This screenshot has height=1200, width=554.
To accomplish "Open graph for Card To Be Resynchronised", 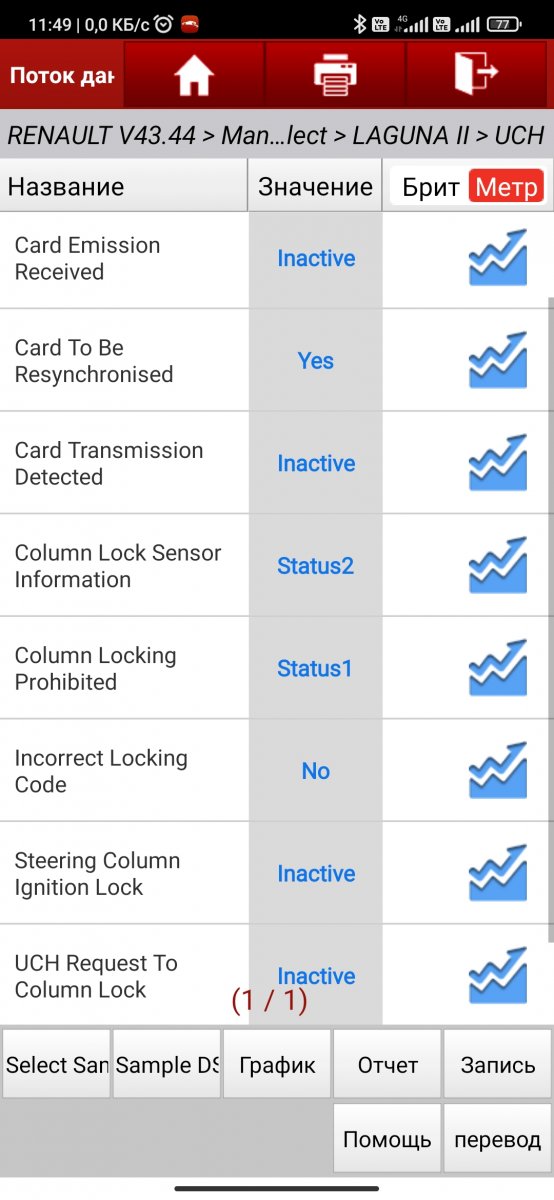I will tap(497, 361).
